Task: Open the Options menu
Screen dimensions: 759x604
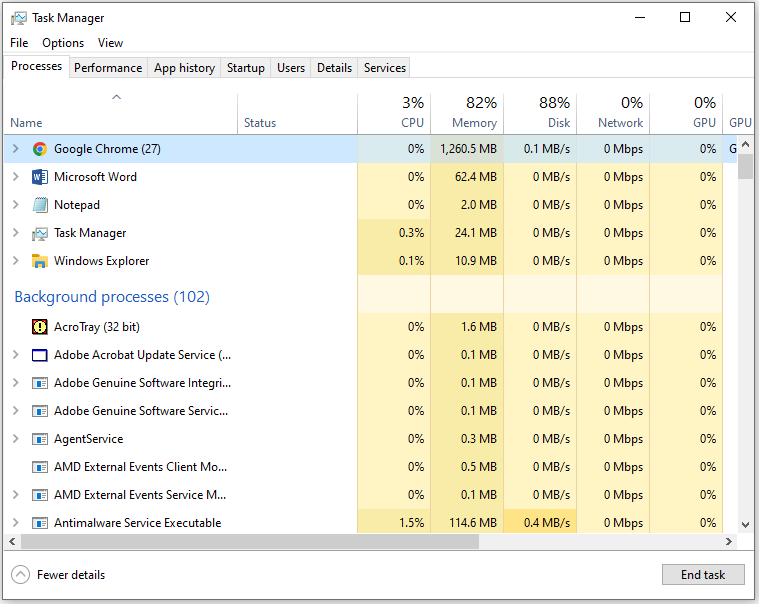Action: pyautogui.click(x=63, y=43)
